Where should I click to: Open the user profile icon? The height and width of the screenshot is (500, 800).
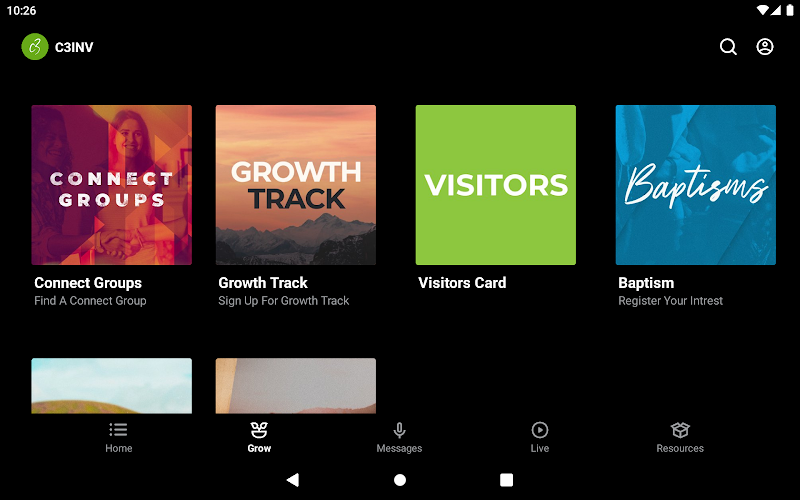(764, 47)
